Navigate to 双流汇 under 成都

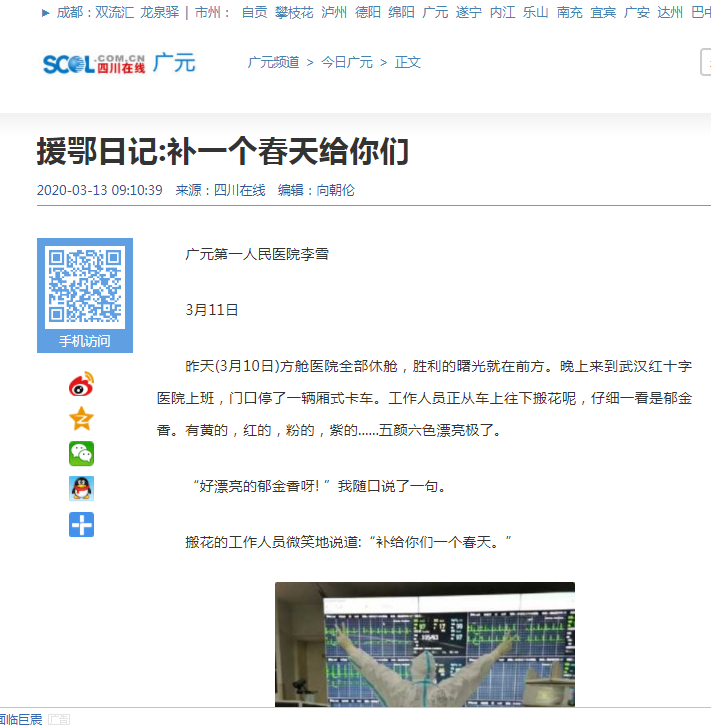(x=114, y=13)
